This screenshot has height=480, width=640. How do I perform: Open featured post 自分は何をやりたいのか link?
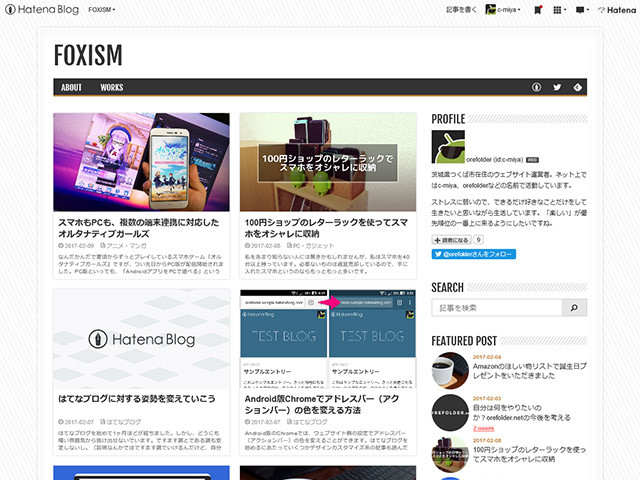pyautogui.click(x=522, y=413)
